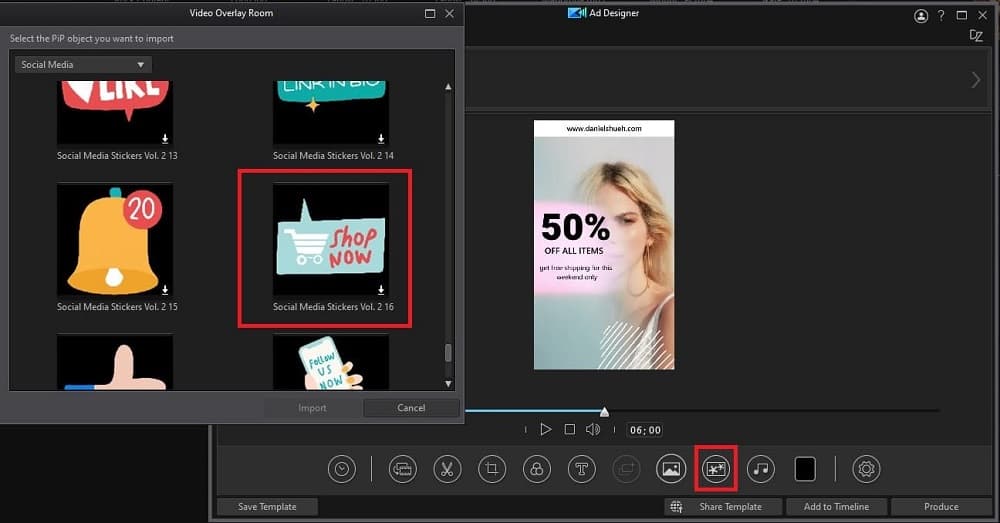Select the Shop Now sticker thumbnail
The height and width of the screenshot is (523, 1000).
click(x=331, y=241)
